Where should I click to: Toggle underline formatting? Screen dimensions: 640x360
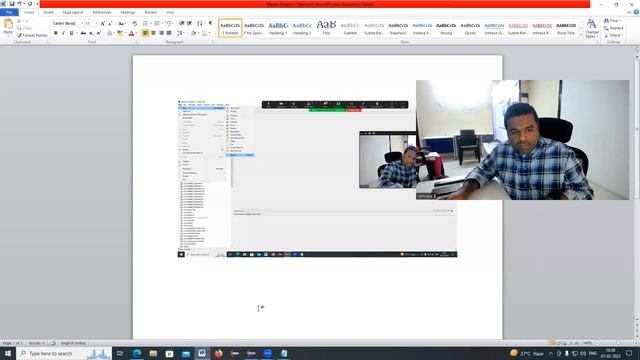click(x=71, y=33)
